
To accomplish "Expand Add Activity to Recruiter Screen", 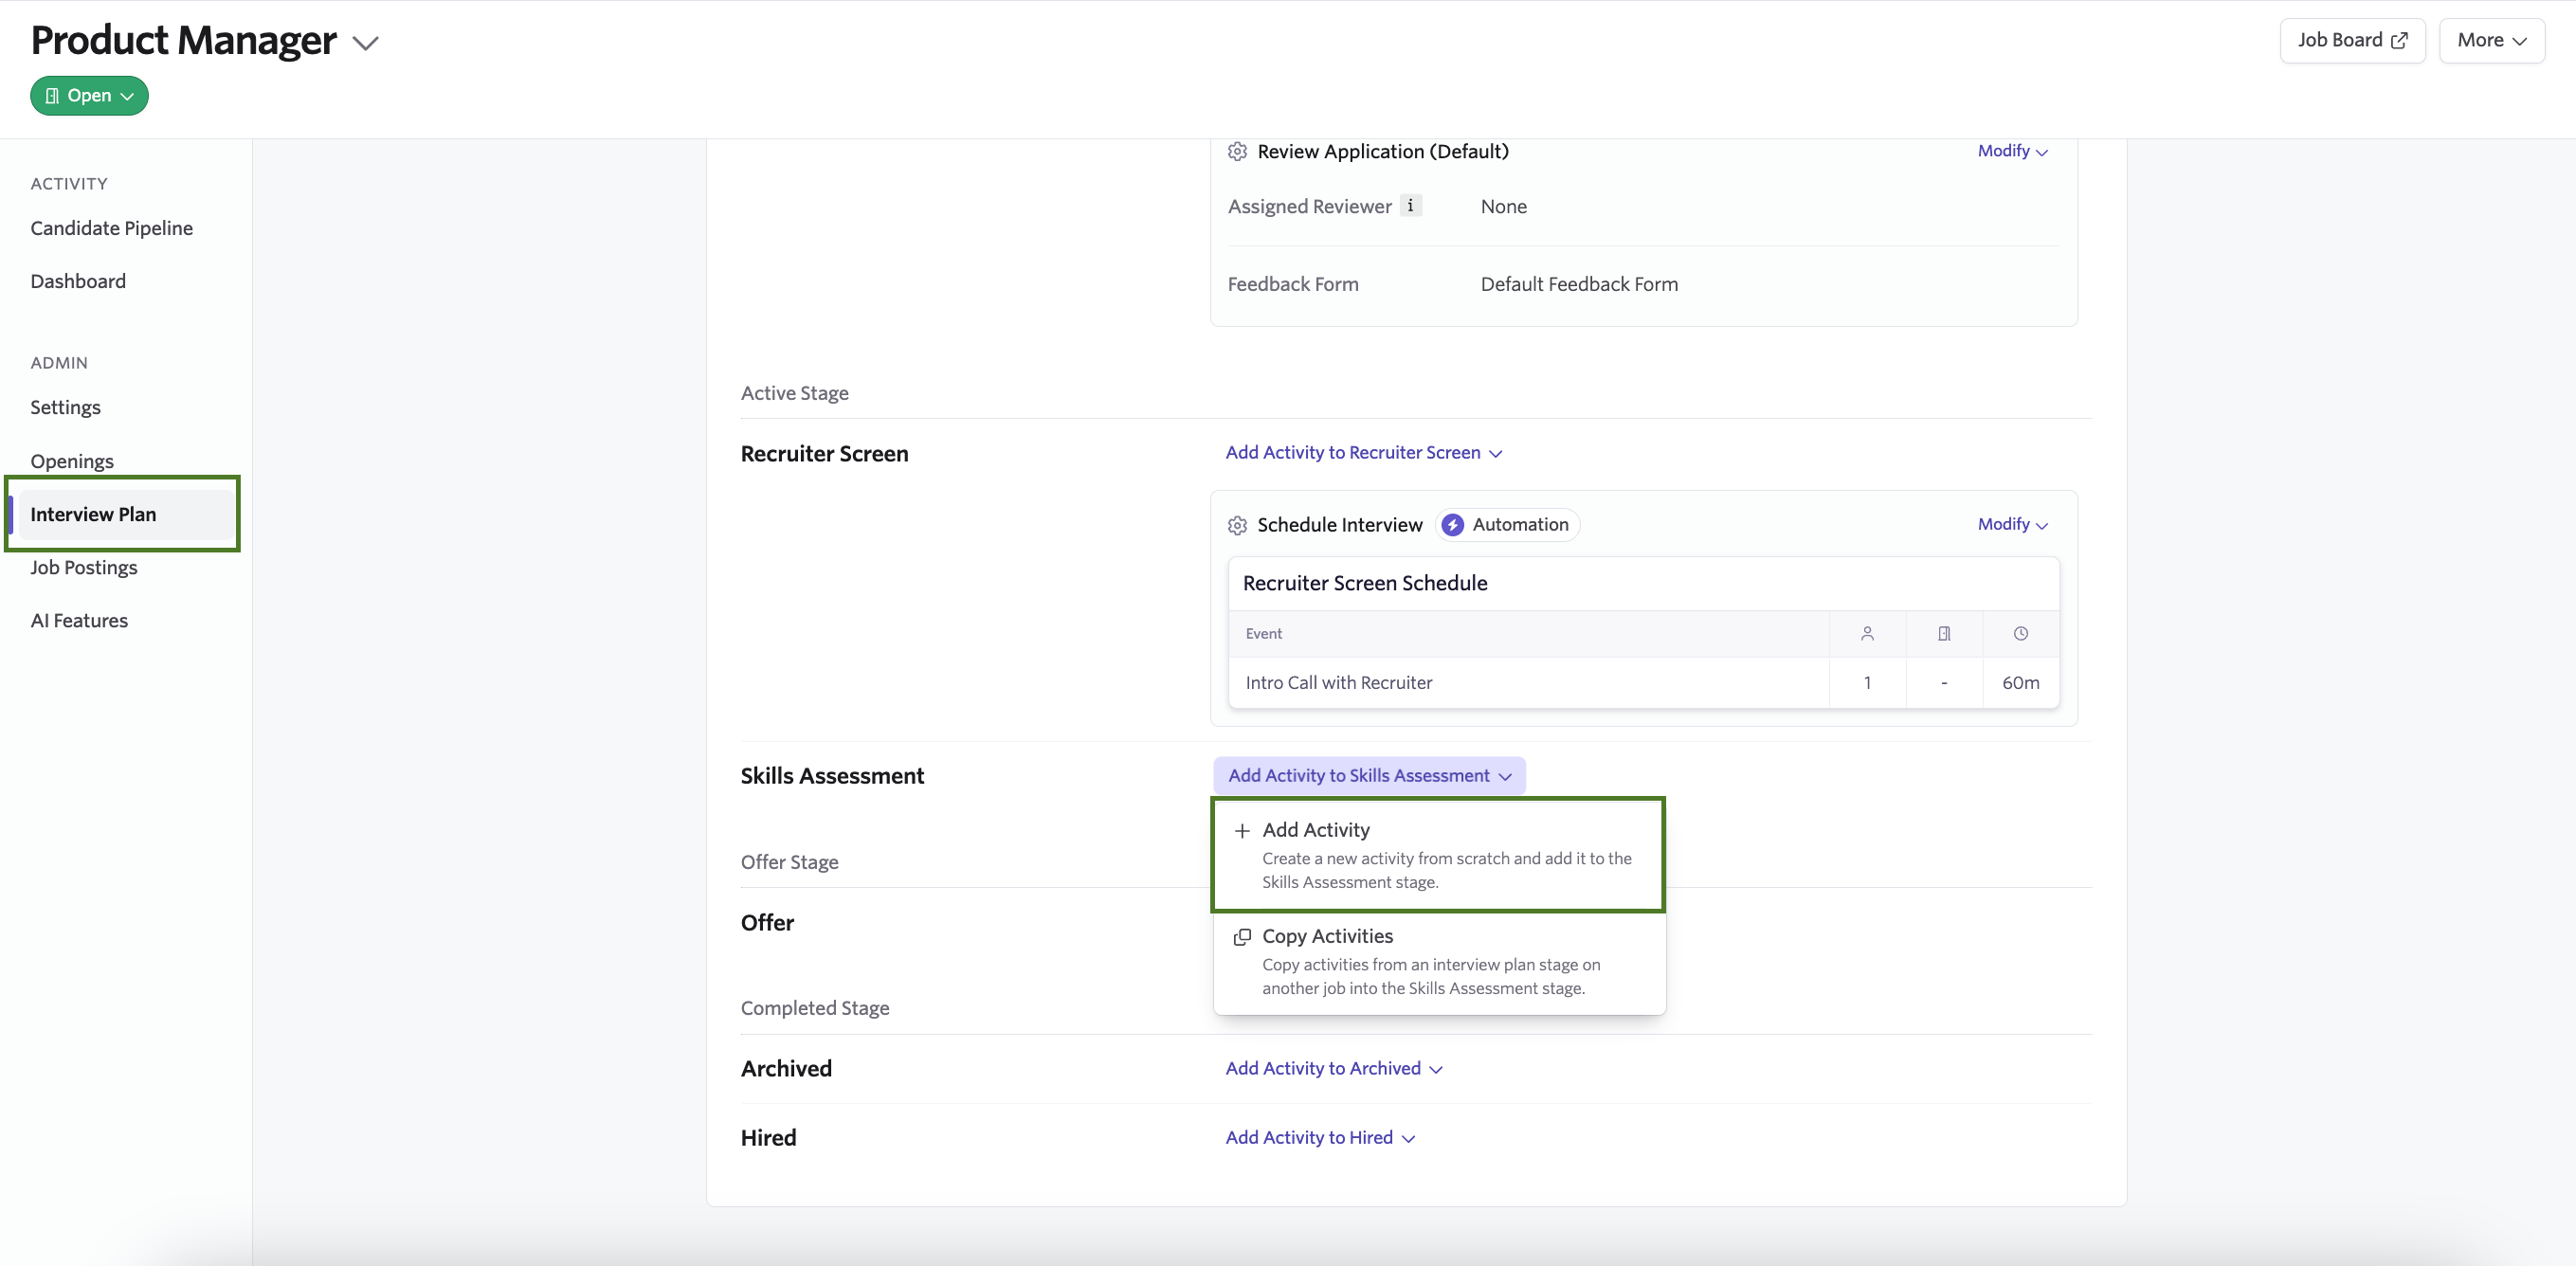I will coord(1364,452).
